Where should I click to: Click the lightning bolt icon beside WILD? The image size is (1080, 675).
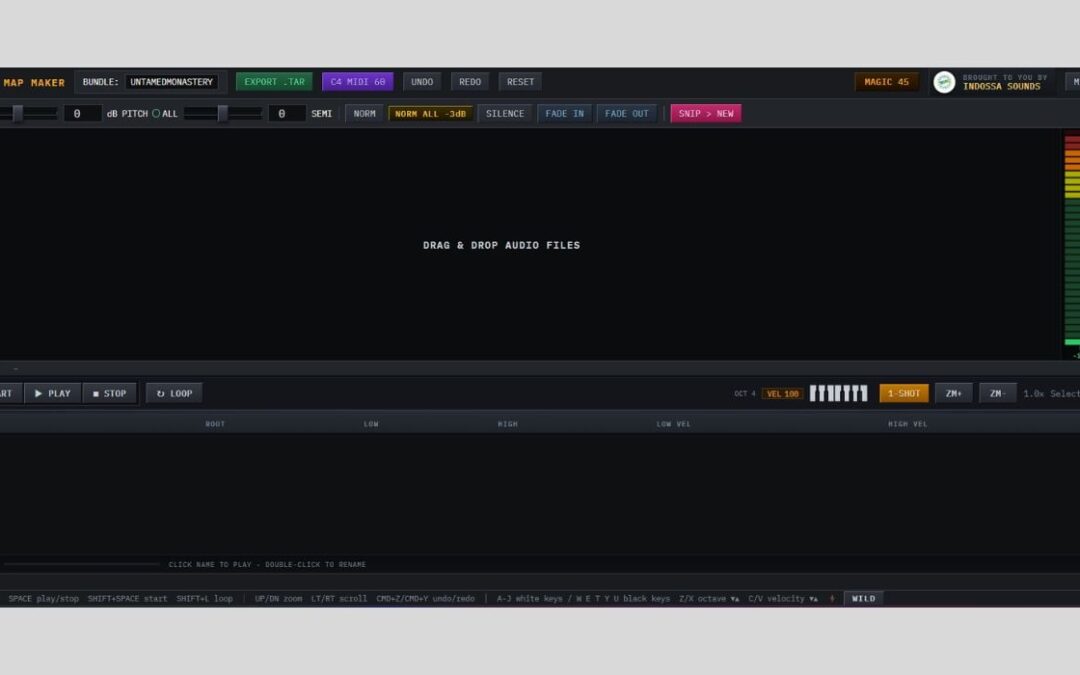click(x=832, y=599)
